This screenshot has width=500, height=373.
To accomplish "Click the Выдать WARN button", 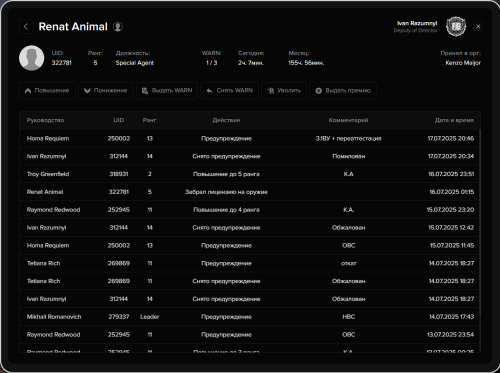I will click(x=167, y=91).
